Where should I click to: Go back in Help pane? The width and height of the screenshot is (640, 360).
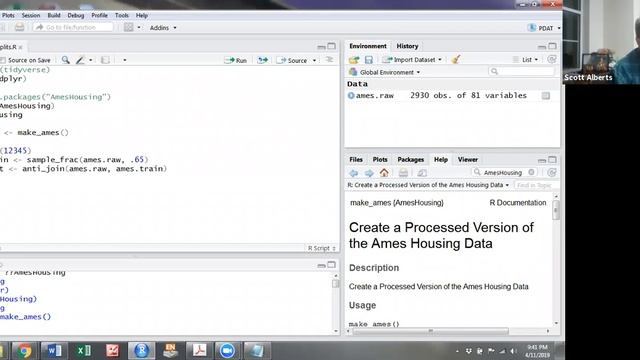click(x=353, y=173)
